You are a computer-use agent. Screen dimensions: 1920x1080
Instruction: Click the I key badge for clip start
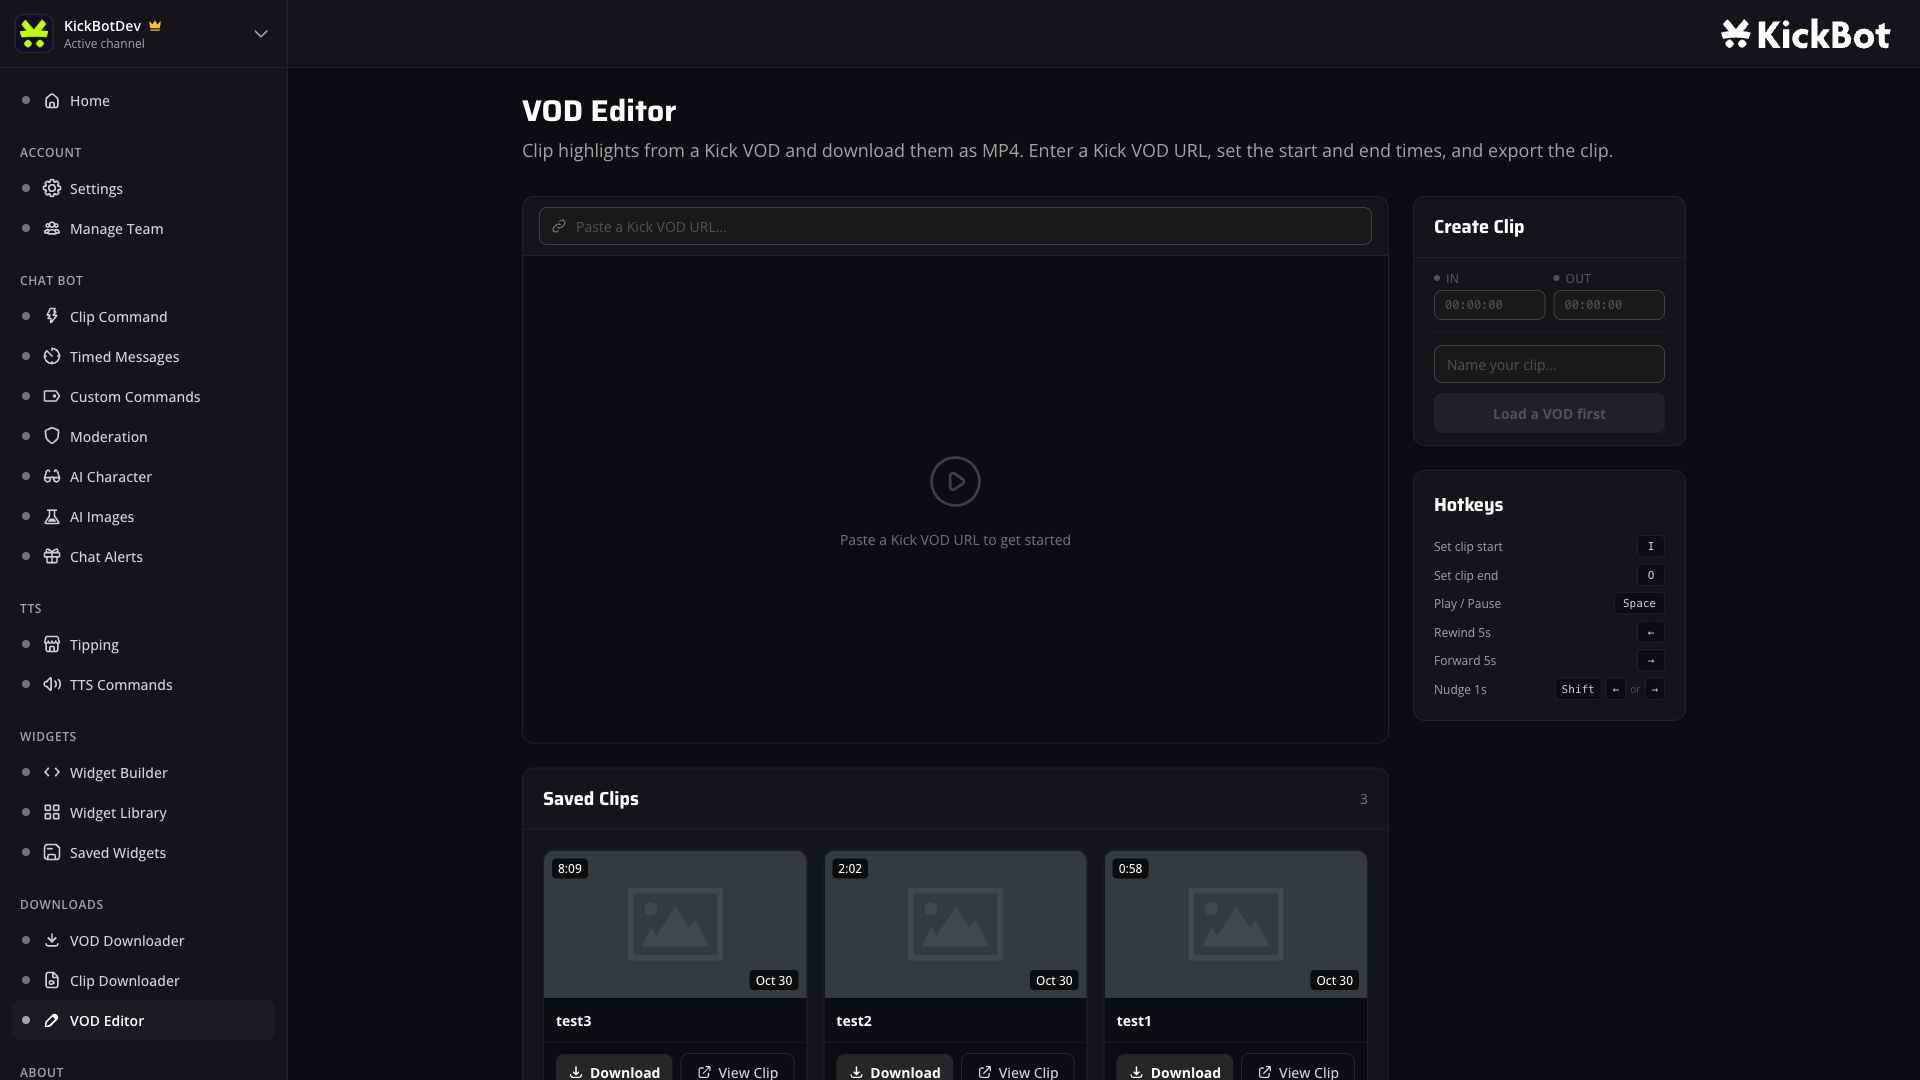(1651, 546)
